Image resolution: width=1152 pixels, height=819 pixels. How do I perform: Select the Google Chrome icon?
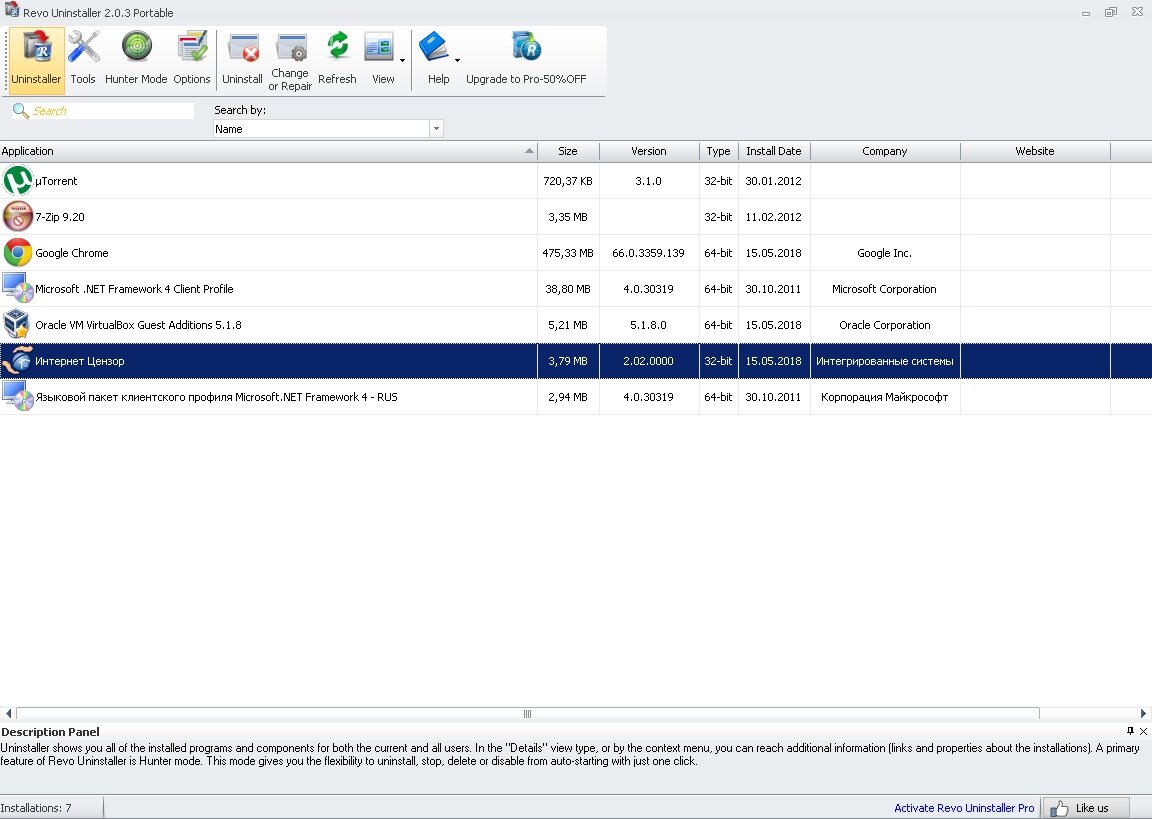click(x=18, y=253)
